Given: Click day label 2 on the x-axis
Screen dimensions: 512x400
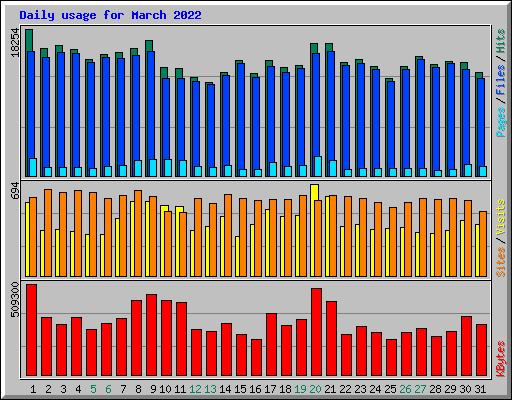Looking at the screenshot, I should pos(48,389).
